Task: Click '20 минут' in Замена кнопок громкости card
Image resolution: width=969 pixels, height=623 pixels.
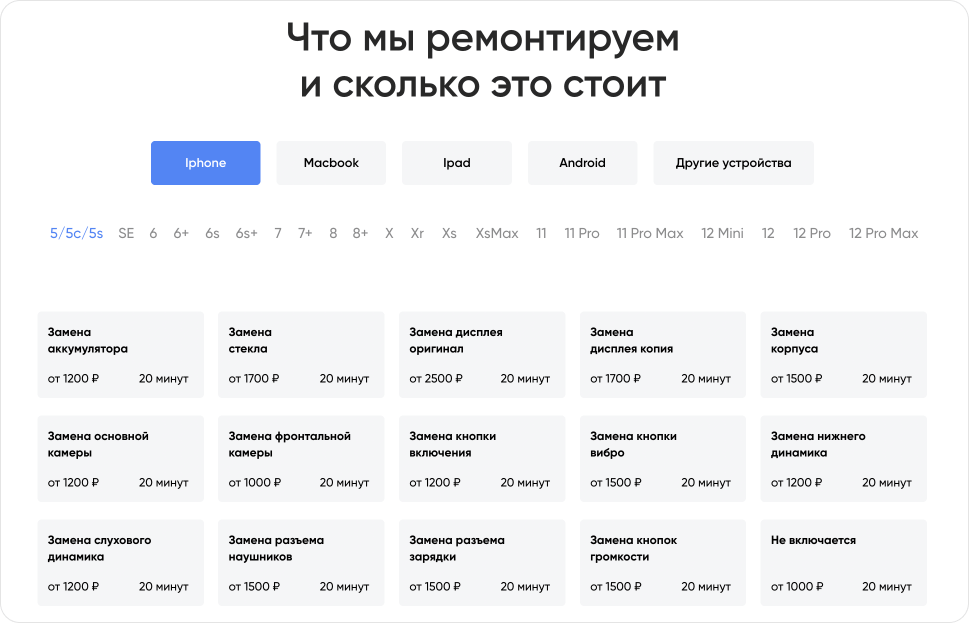Action: (706, 586)
